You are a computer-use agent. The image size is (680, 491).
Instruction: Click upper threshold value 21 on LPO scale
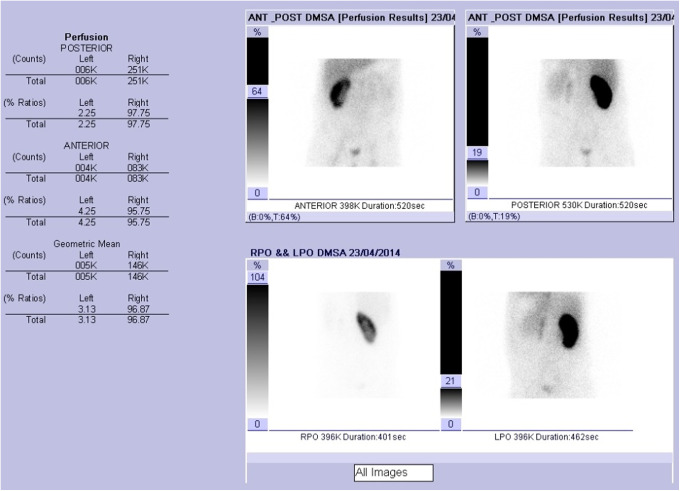[451, 381]
